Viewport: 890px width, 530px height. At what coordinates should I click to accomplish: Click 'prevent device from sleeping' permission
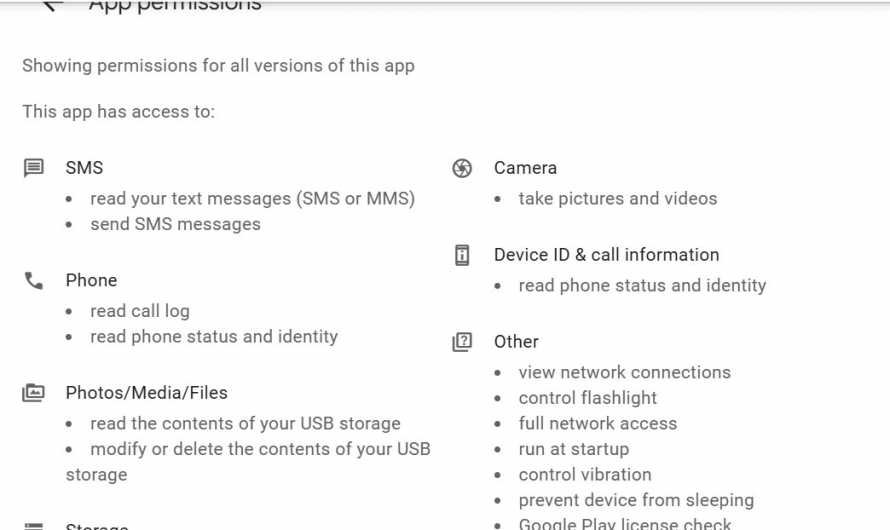(636, 500)
